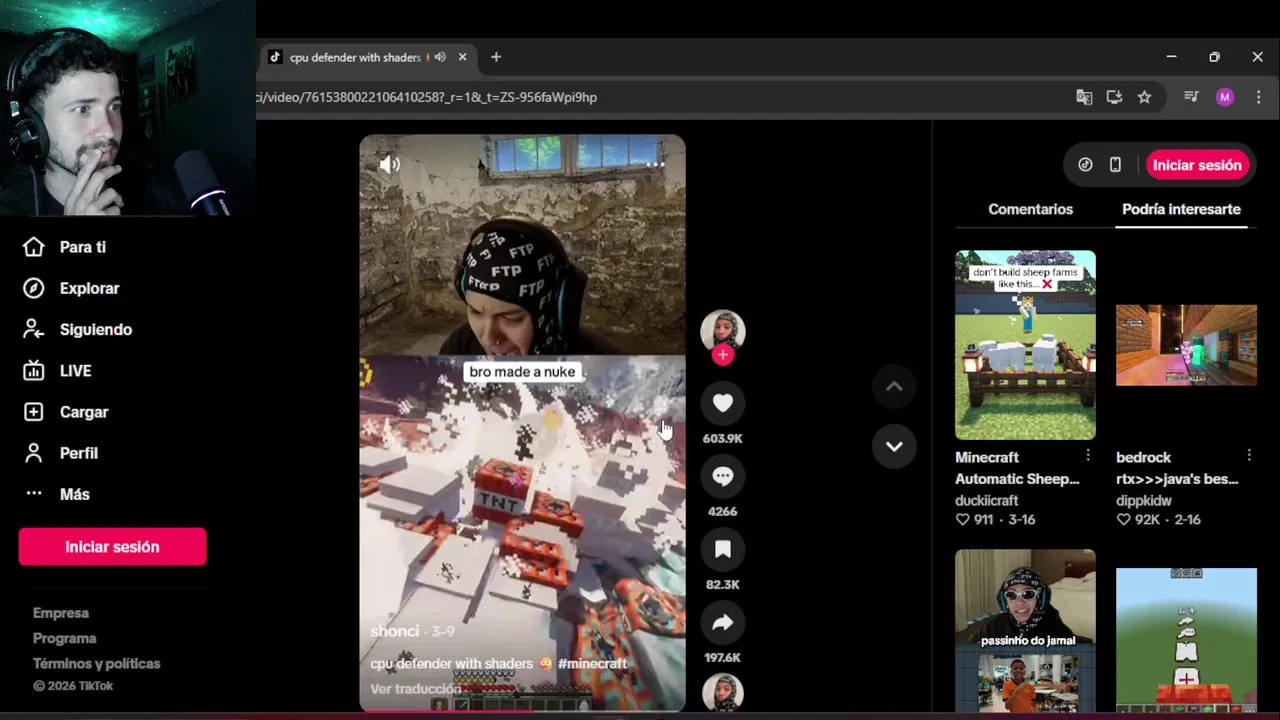Open the red TNT block video thumbnail
Image resolution: width=1280 pixels, height=720 pixels.
tap(1186, 639)
